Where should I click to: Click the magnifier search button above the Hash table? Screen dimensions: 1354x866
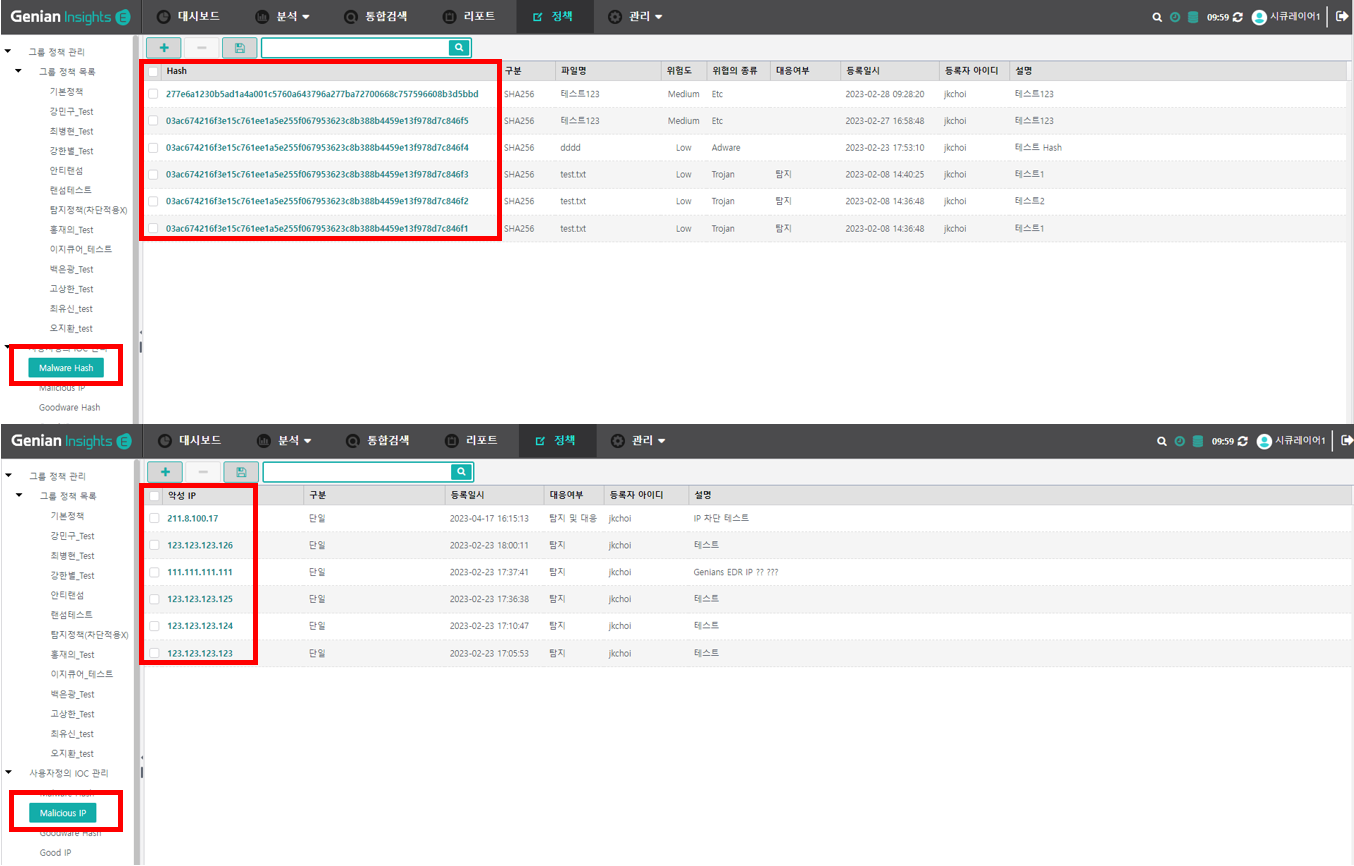(458, 47)
